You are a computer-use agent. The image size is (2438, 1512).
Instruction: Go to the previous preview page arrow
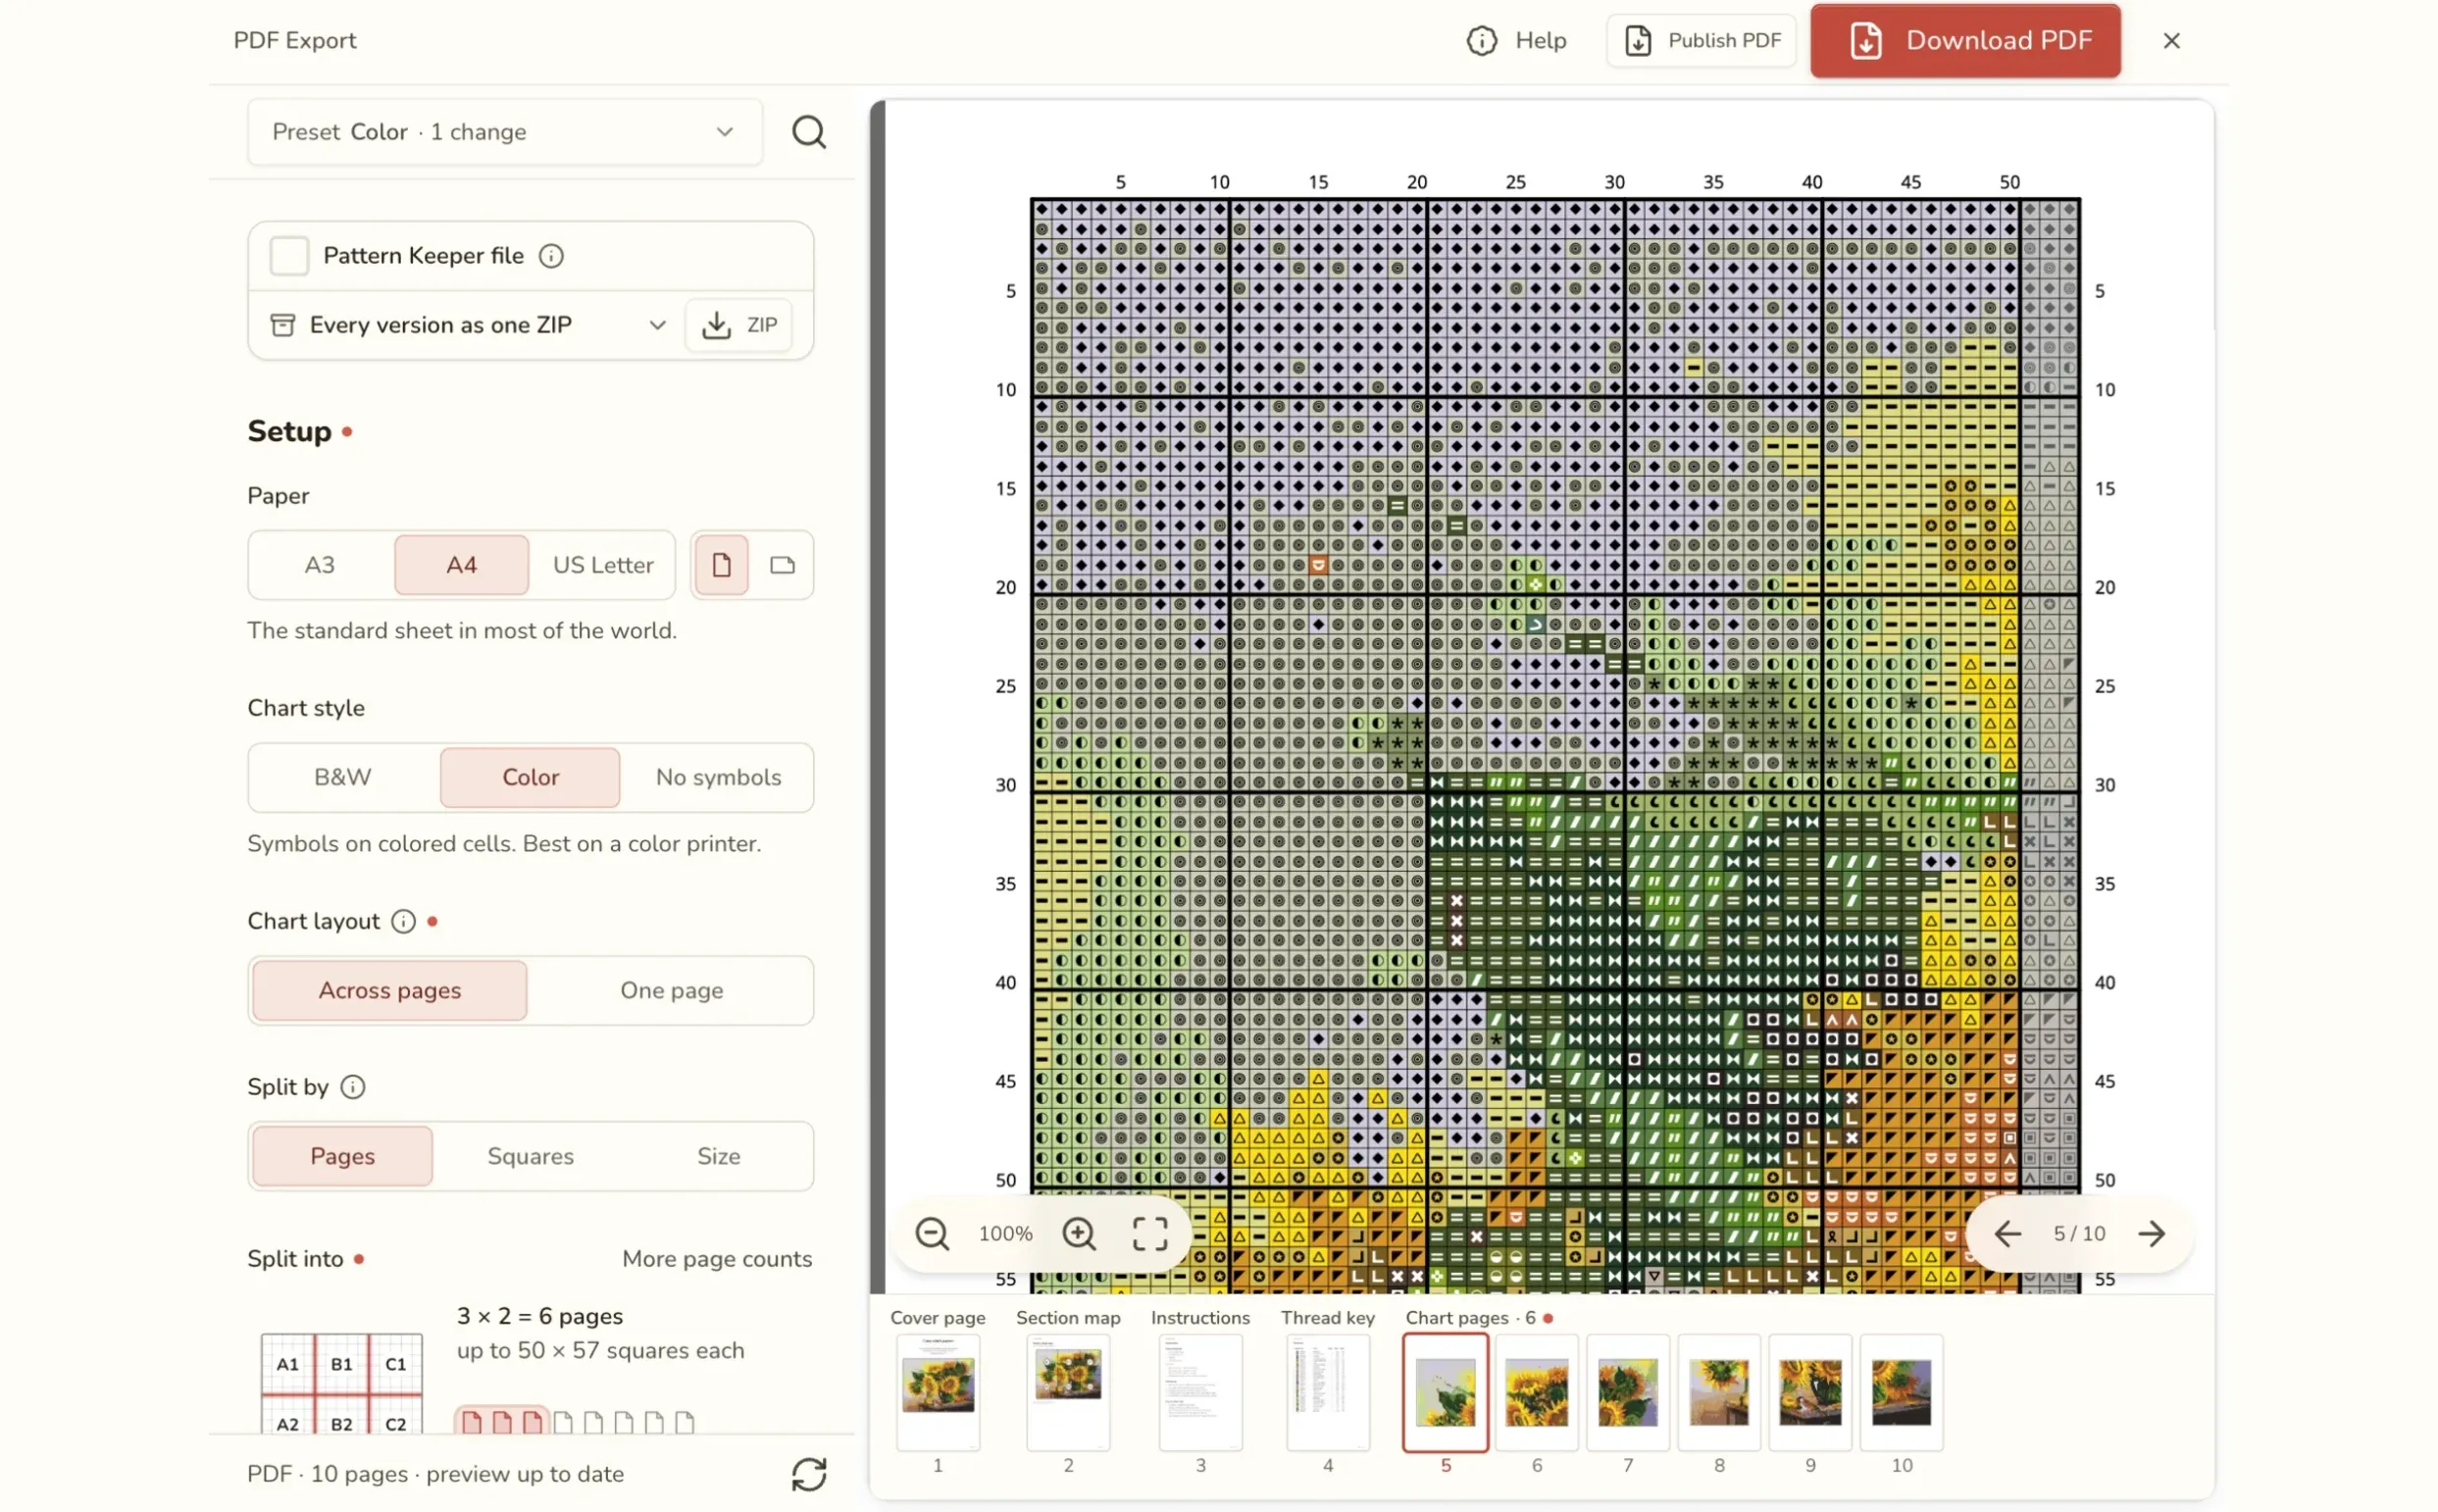click(x=2007, y=1233)
